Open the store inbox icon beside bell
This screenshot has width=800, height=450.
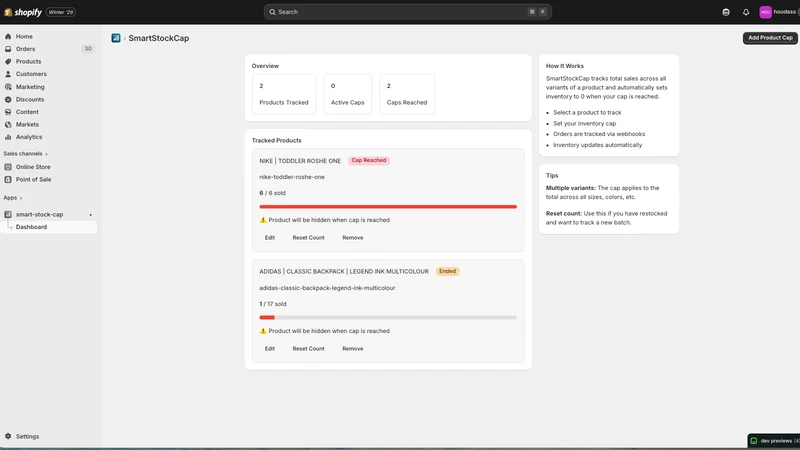[726, 12]
